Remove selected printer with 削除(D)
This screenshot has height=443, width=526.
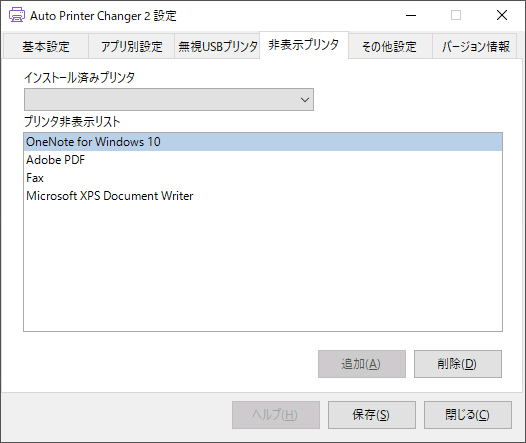click(x=458, y=364)
